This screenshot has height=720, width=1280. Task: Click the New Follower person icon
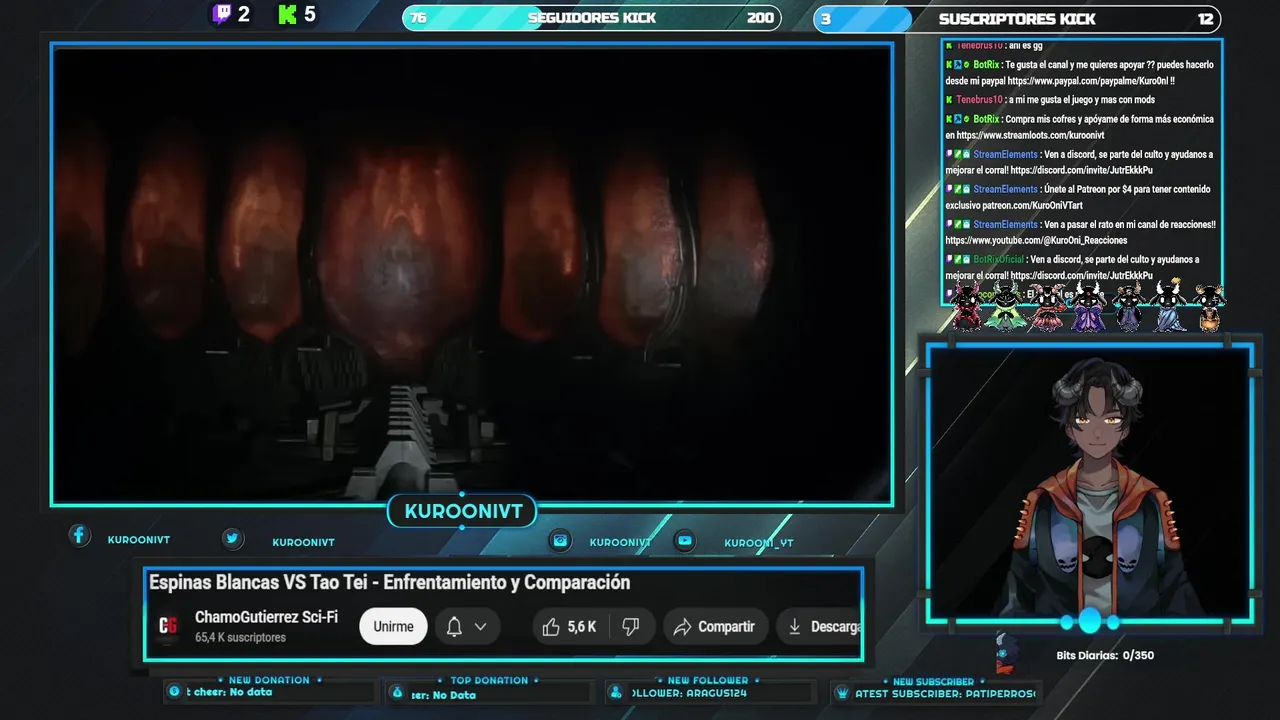click(616, 693)
